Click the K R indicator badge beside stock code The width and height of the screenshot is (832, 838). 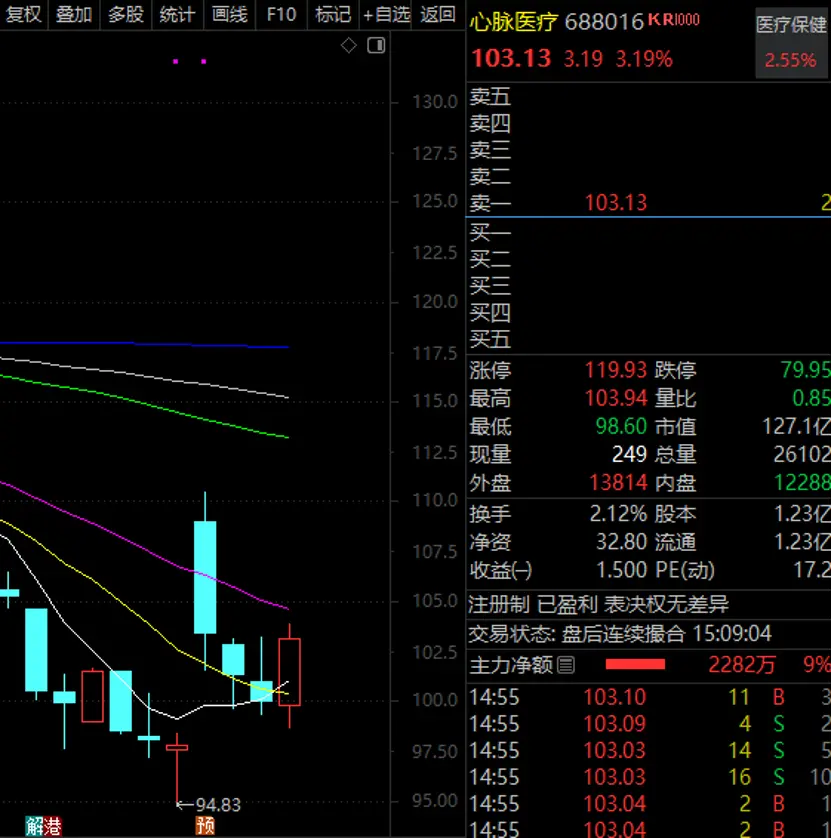click(x=674, y=20)
